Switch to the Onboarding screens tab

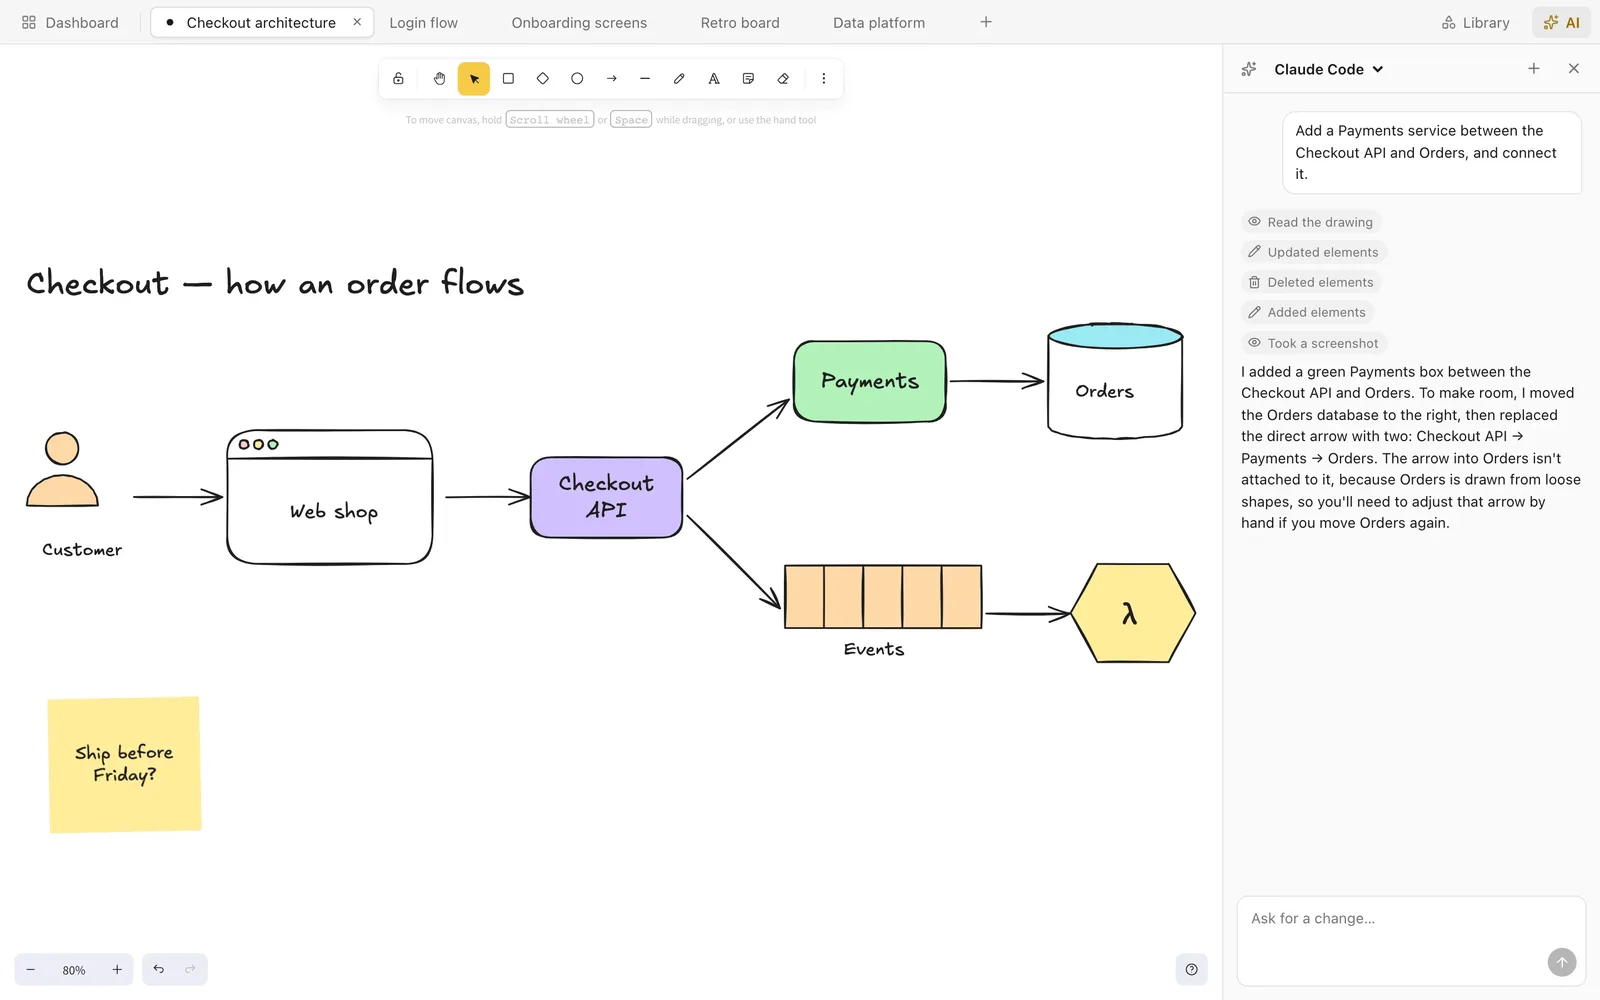(579, 22)
